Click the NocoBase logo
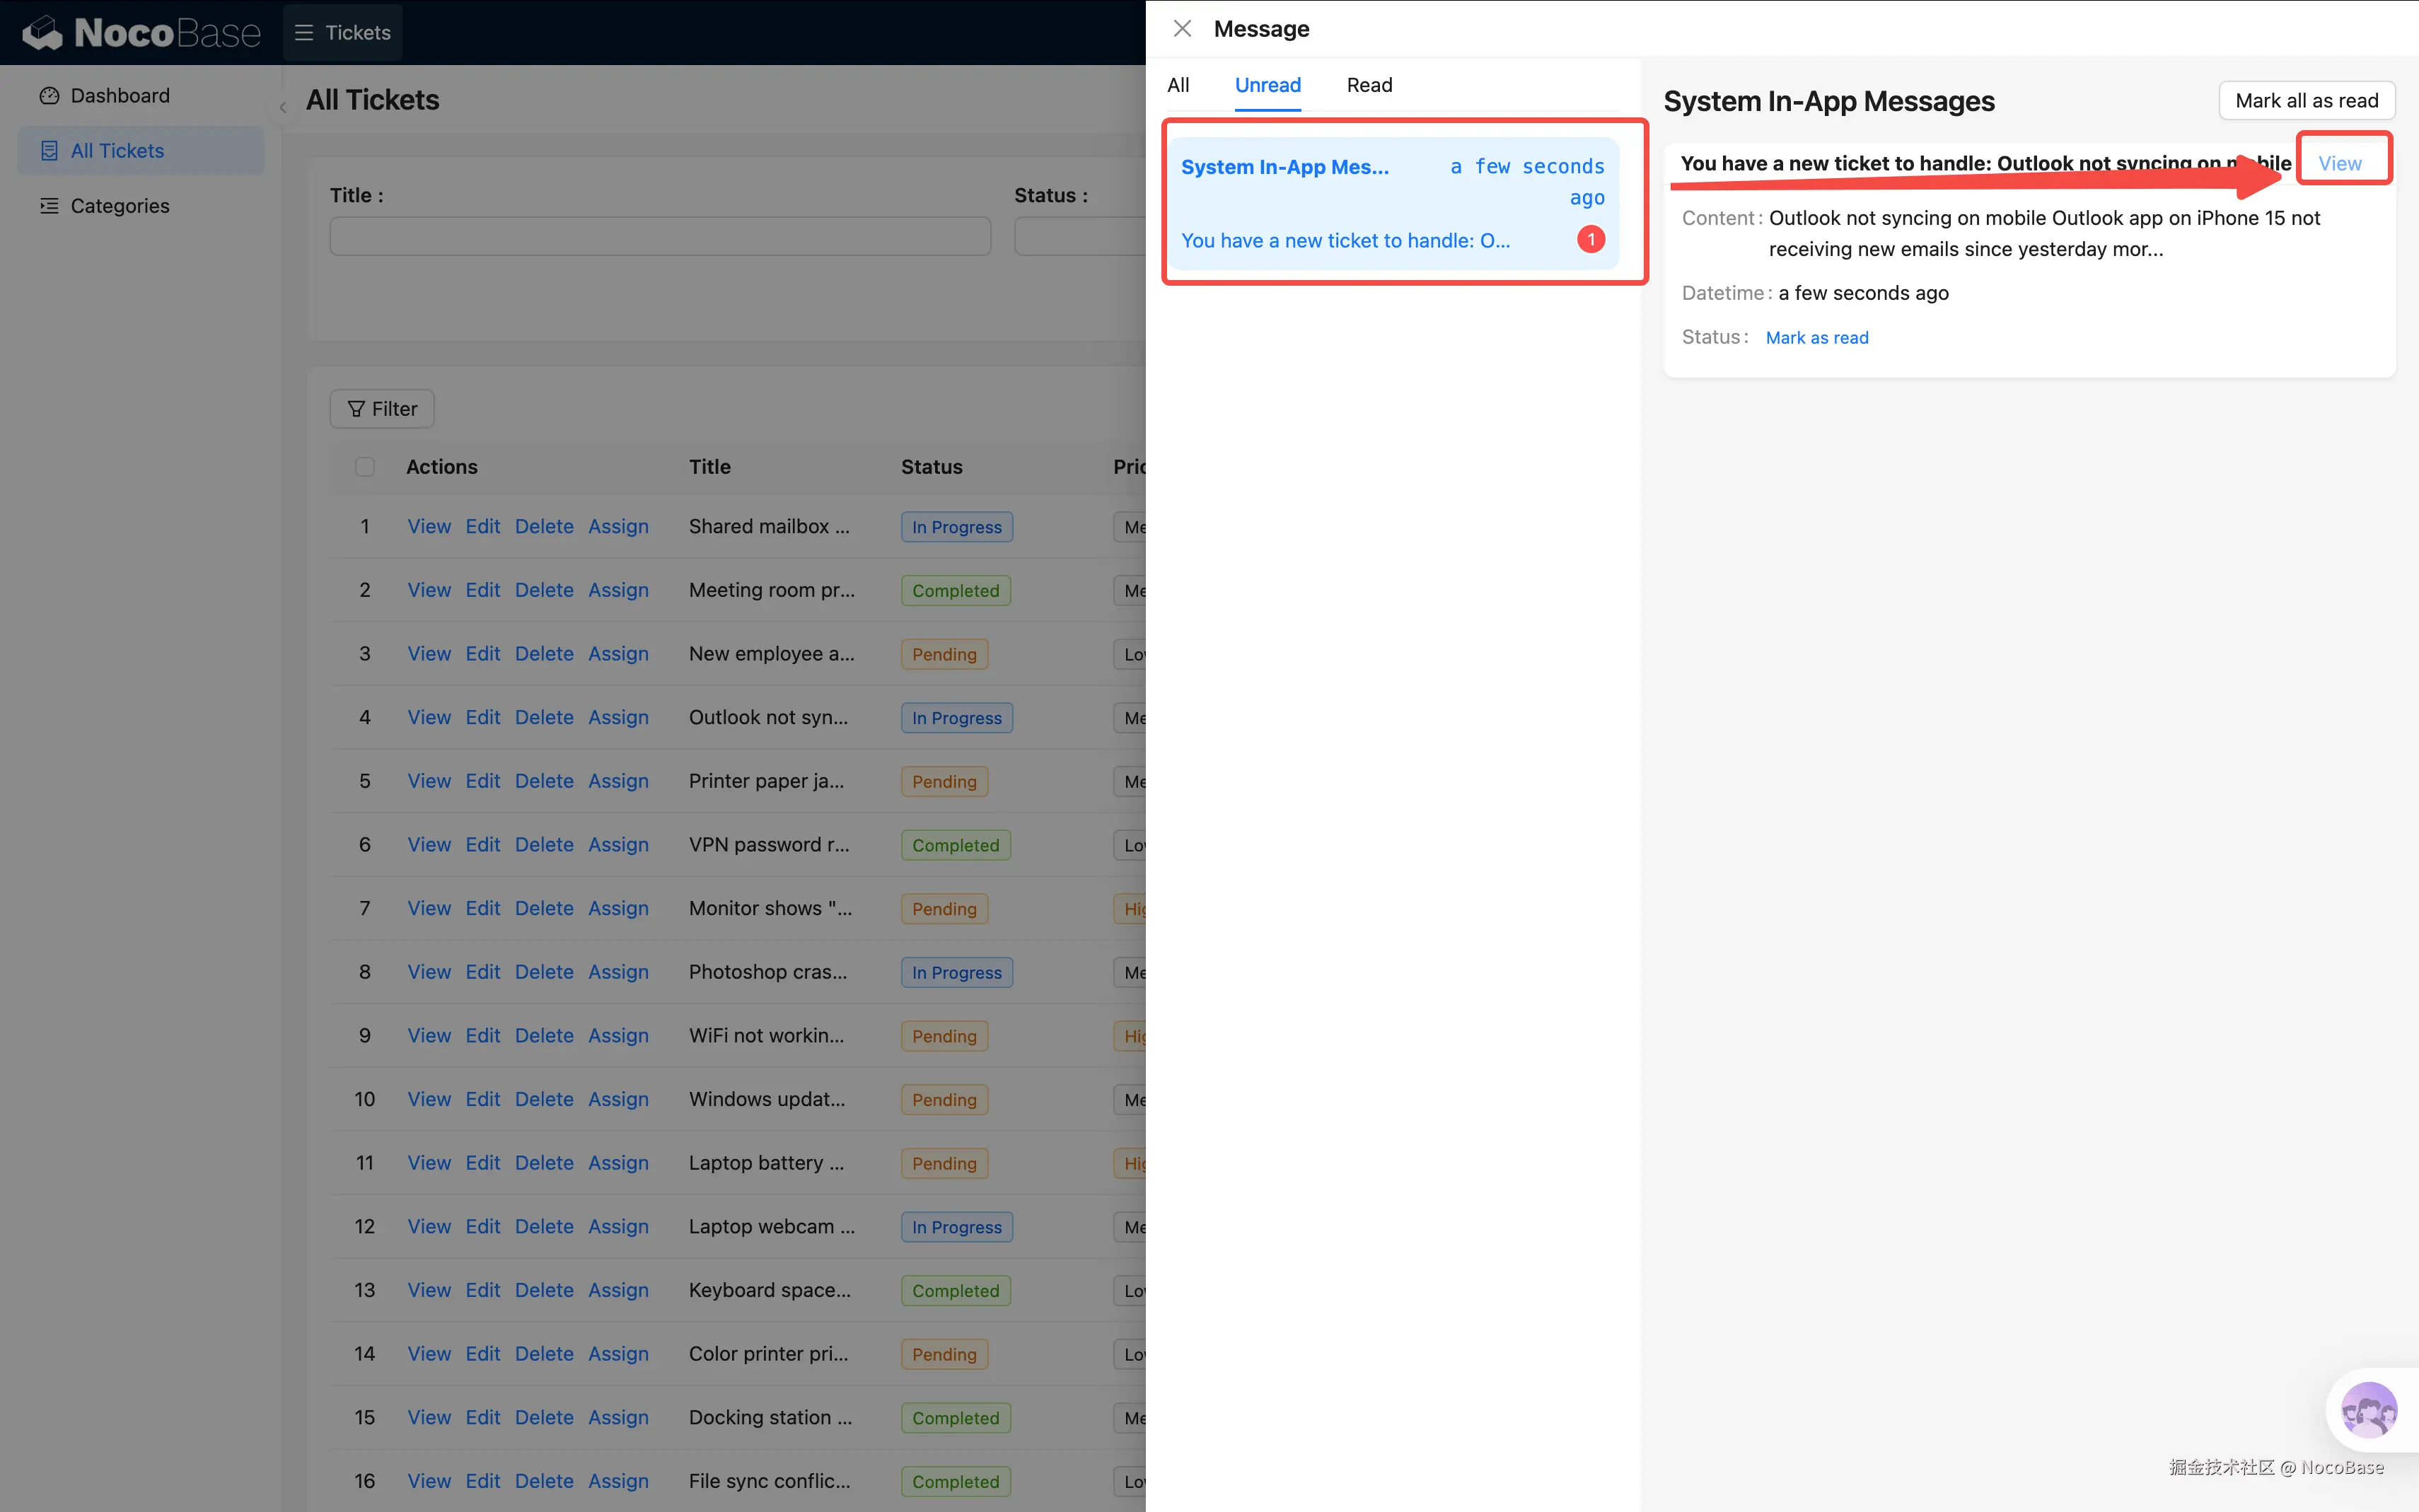This screenshot has height=1512, width=2419. (140, 32)
